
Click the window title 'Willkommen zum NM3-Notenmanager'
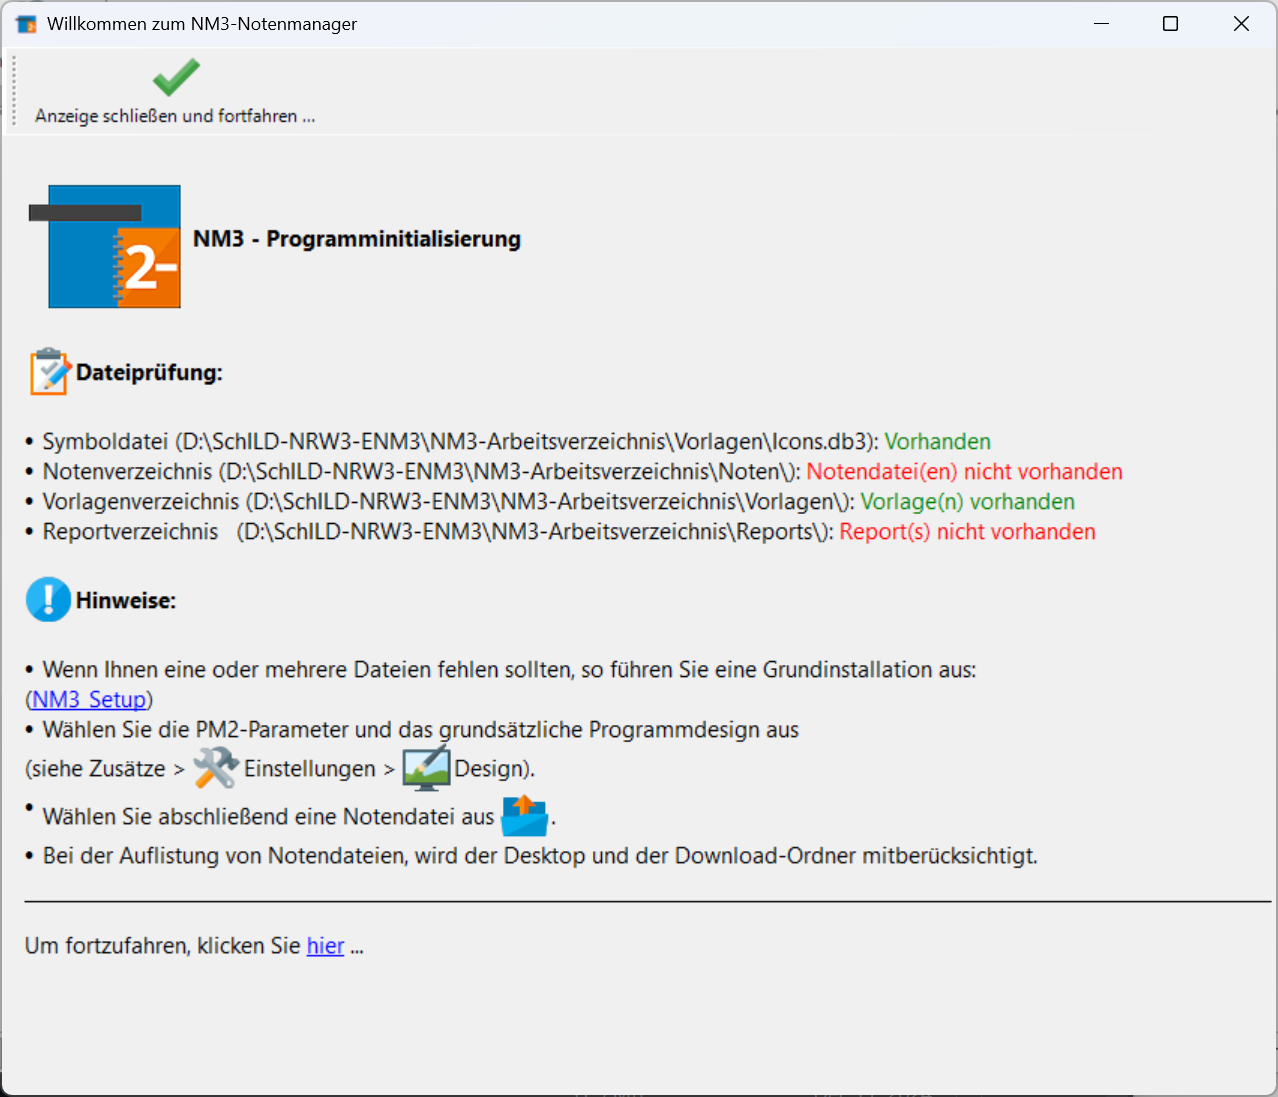202,24
